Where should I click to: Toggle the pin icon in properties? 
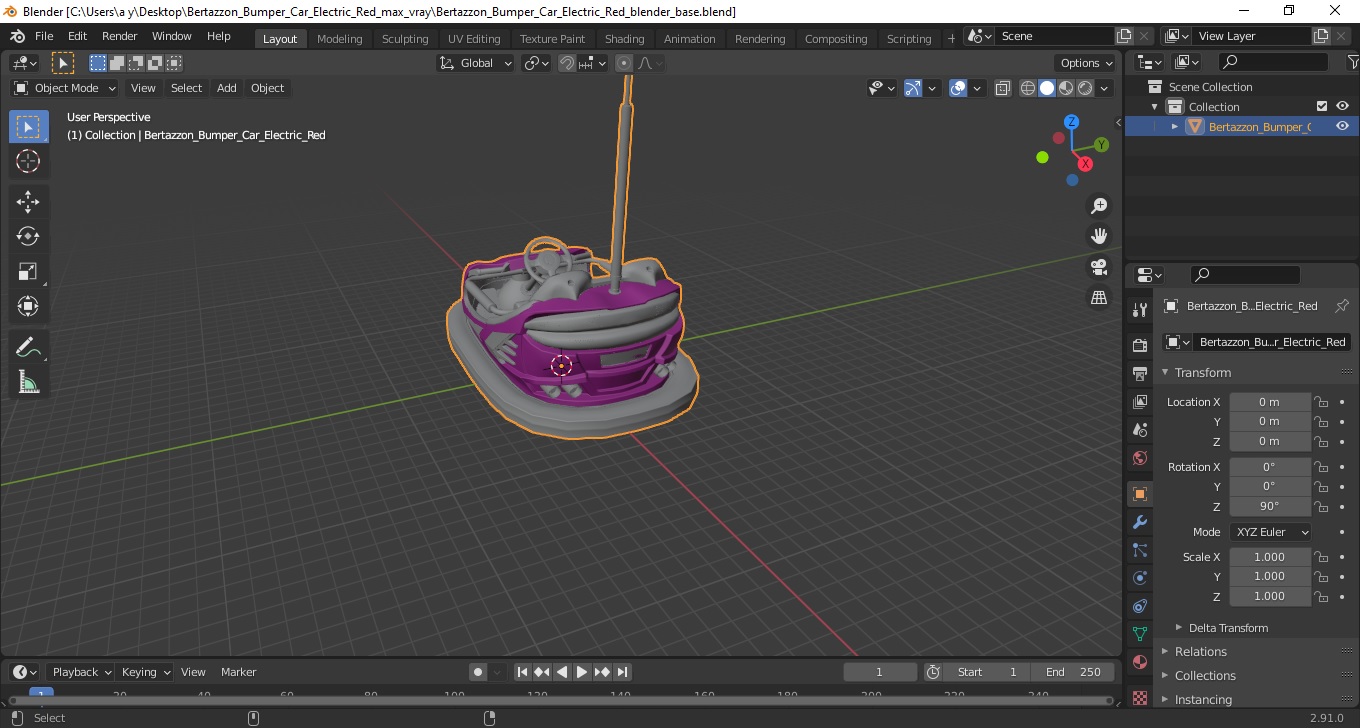pos(1342,306)
